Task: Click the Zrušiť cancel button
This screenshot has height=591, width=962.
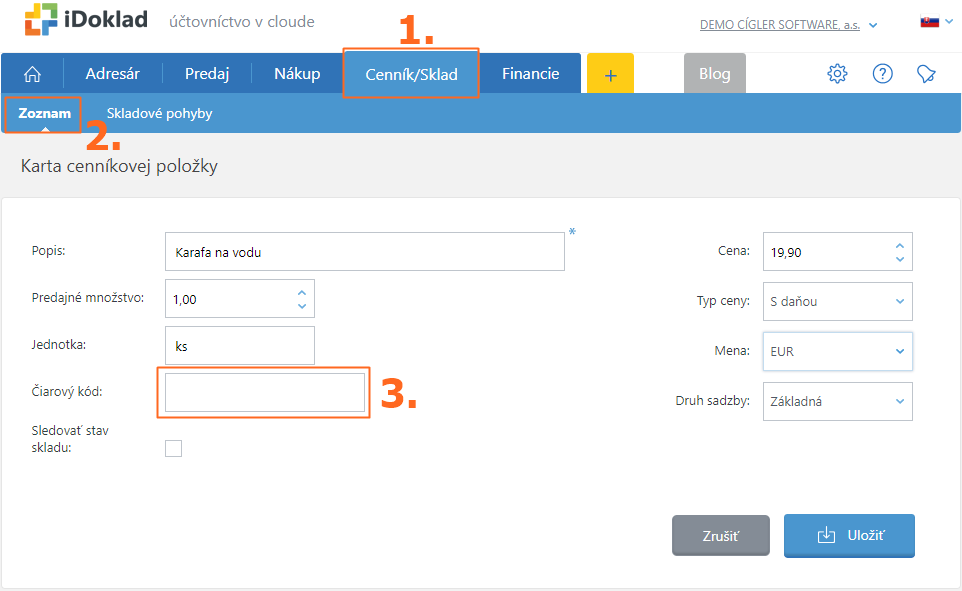Action: 720,536
